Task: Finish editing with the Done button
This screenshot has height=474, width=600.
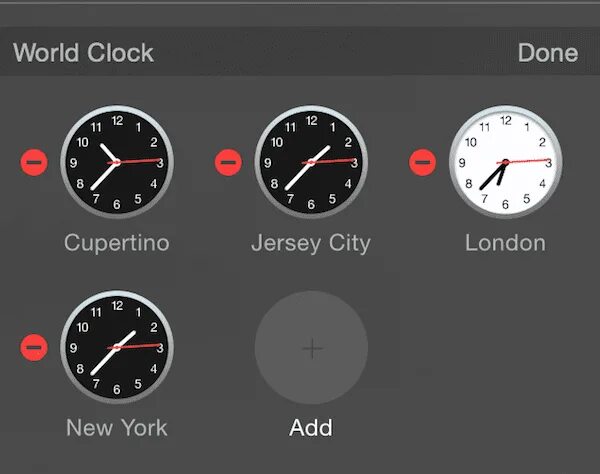Action: coord(548,53)
